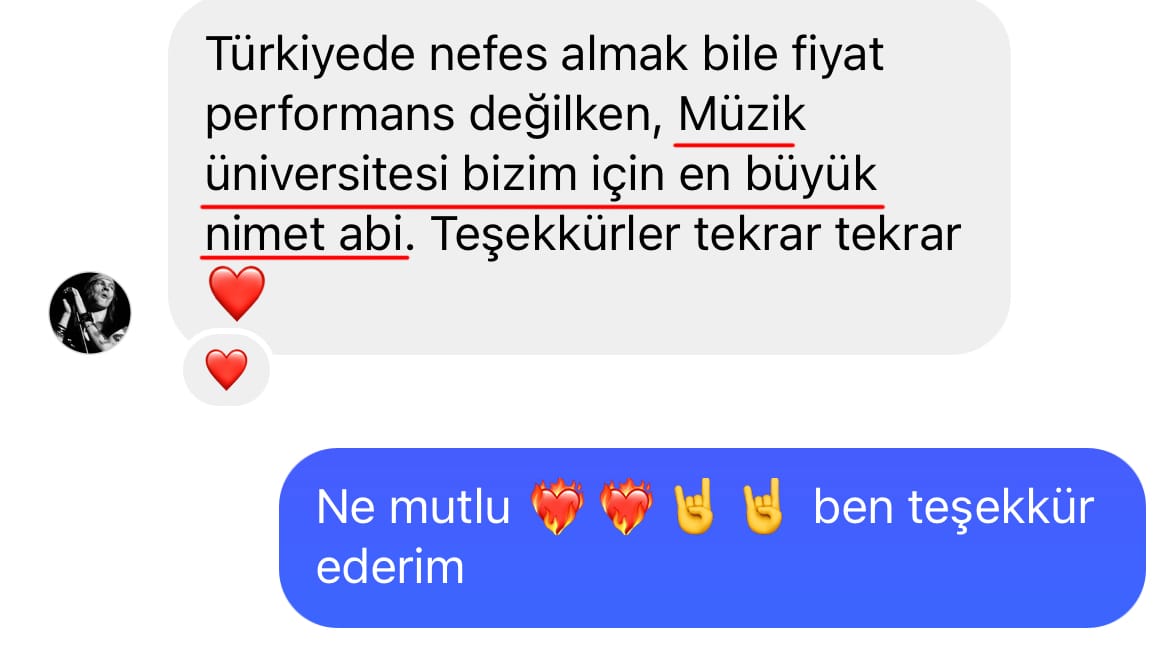This screenshot has height=650, width=1170.
Task: Click the word "ederim" in the blue reply
Action: [390, 567]
